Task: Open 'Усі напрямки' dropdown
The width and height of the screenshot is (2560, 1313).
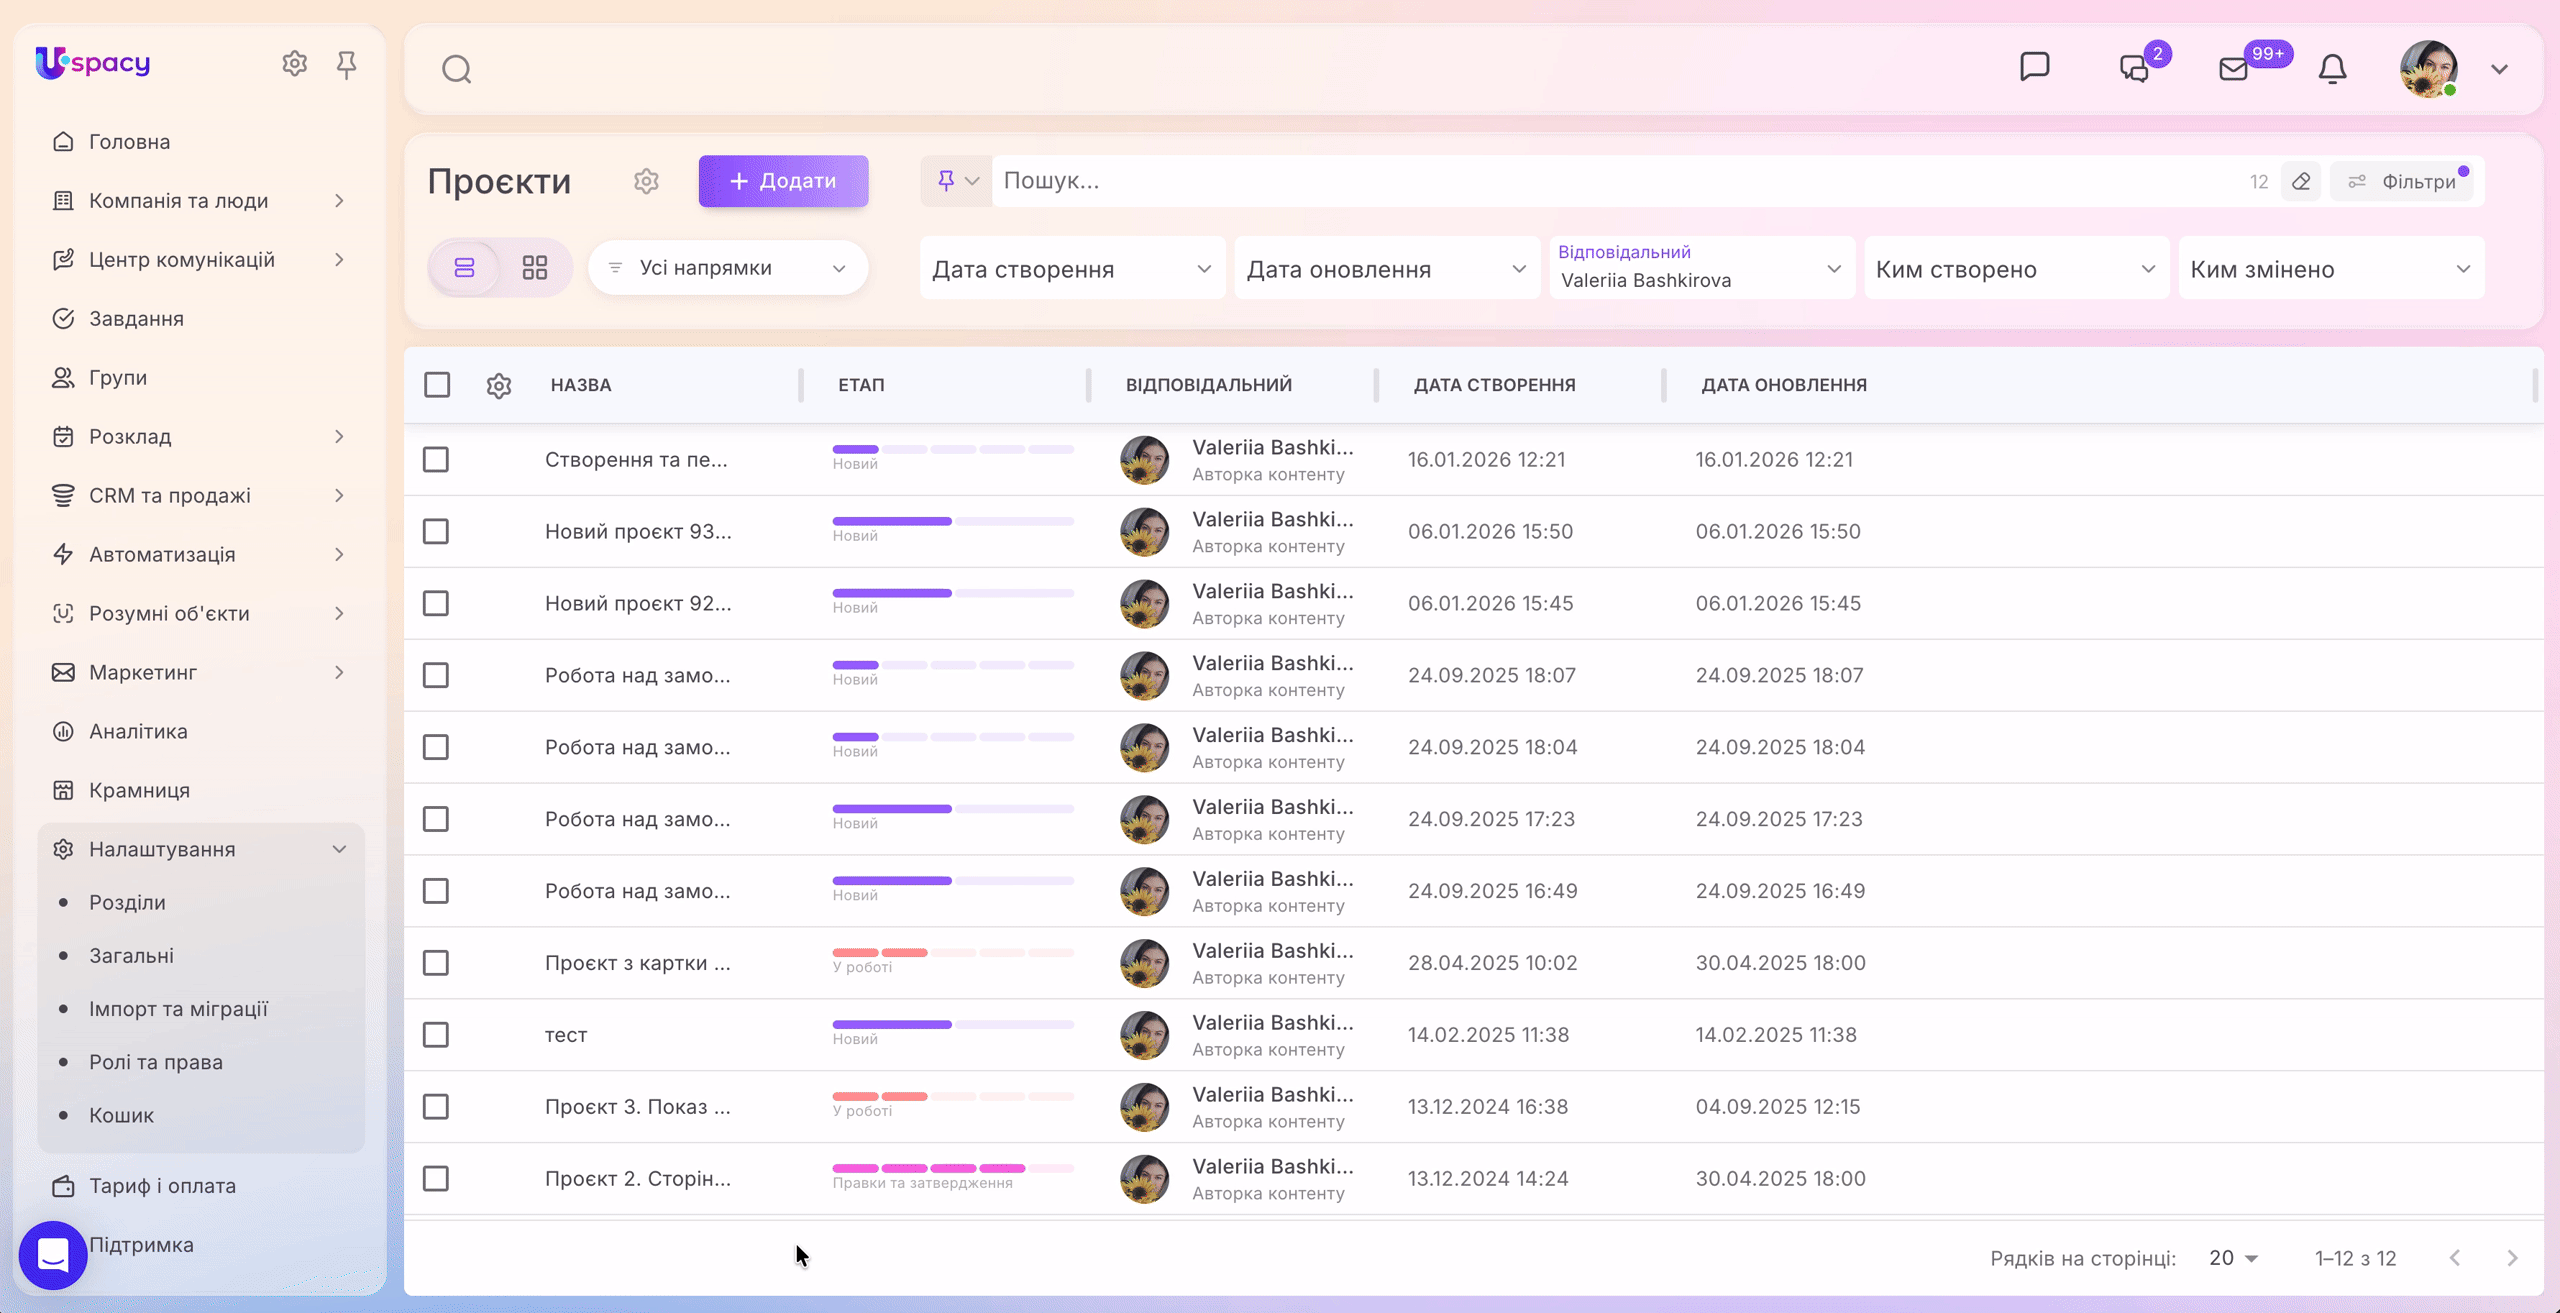Action: coord(728,268)
